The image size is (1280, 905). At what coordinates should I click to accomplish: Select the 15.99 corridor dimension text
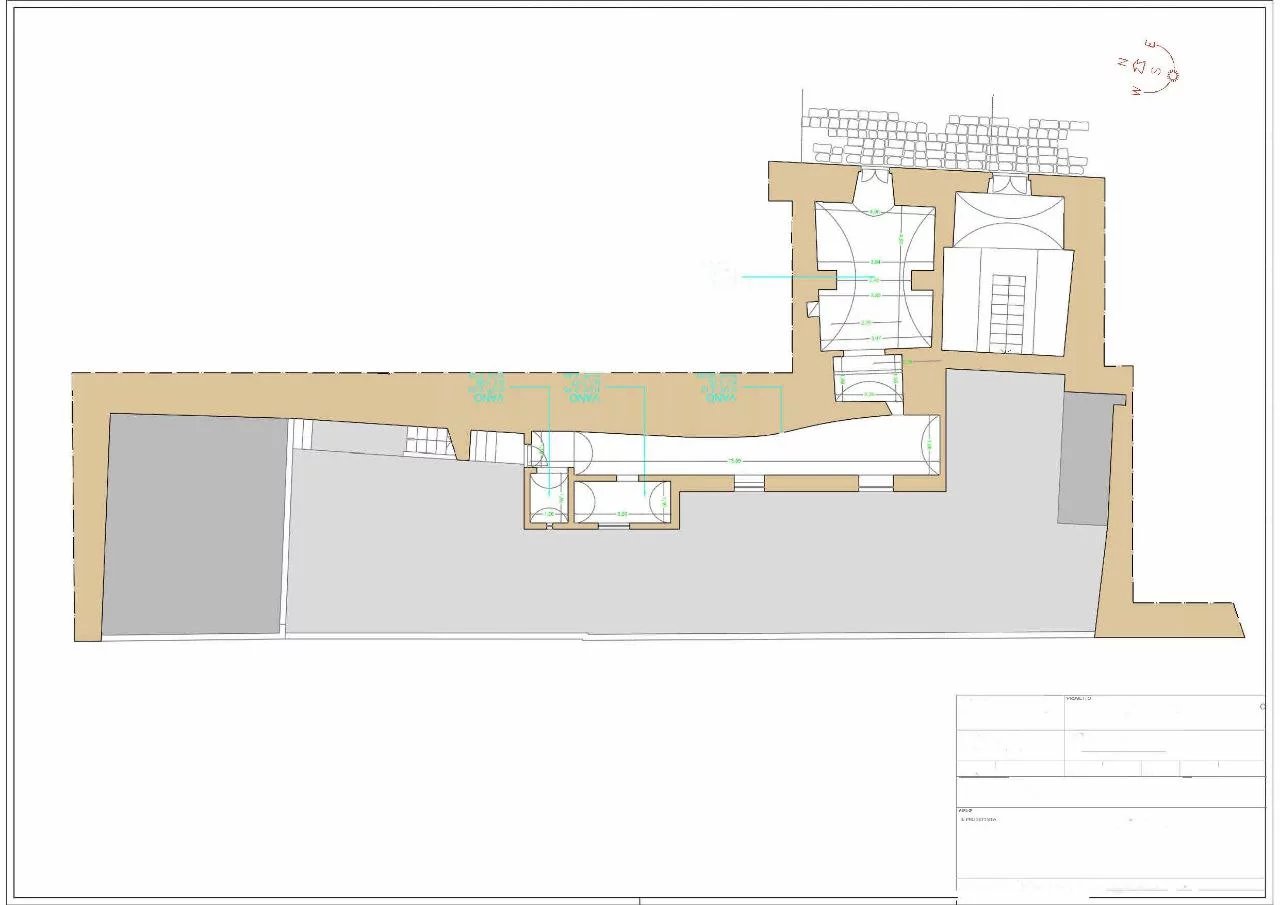pos(734,461)
